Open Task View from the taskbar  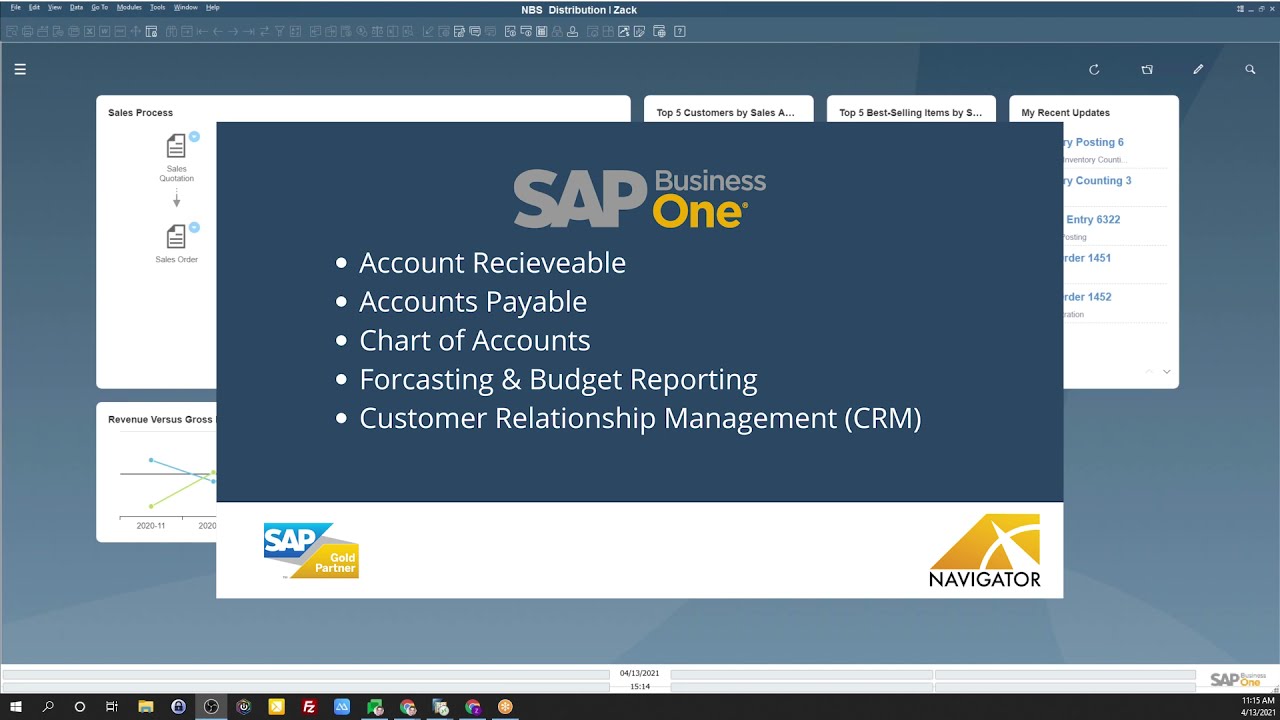pyautogui.click(x=112, y=706)
